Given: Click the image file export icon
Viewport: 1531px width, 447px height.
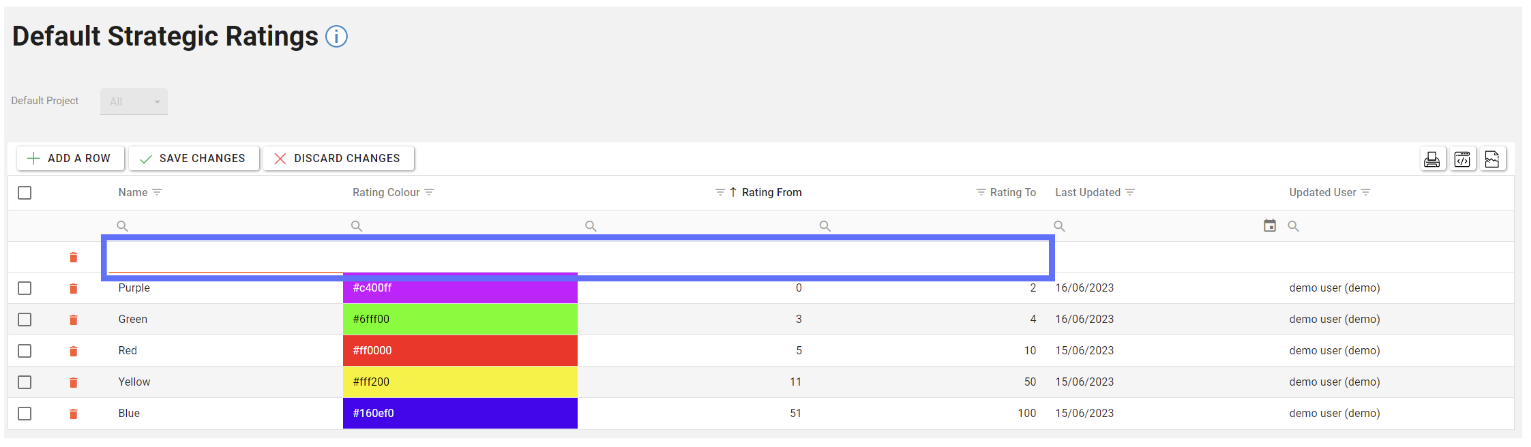Looking at the screenshot, I should pos(1493,159).
